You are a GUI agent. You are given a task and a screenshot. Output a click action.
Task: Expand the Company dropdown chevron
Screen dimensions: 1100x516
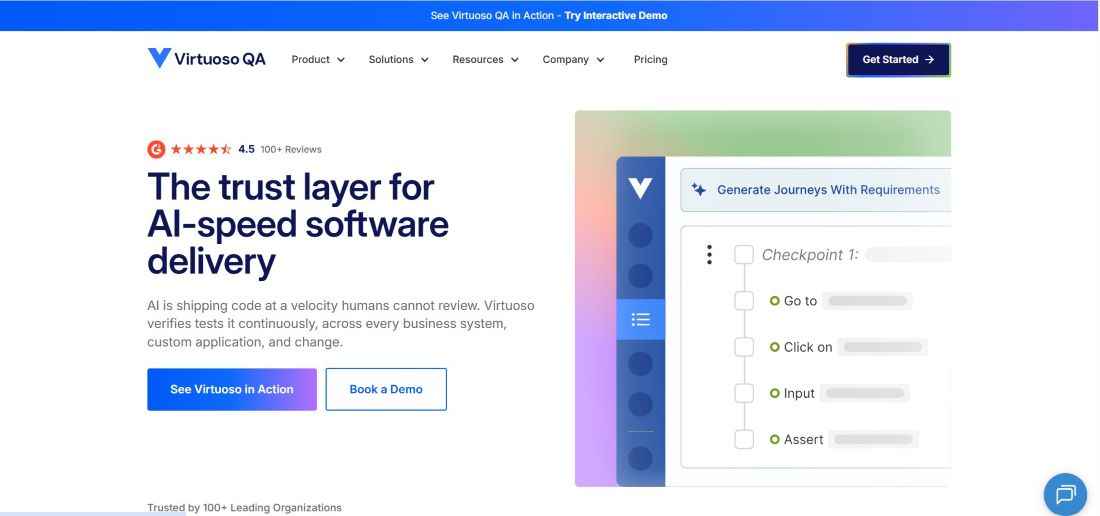[x=600, y=60]
